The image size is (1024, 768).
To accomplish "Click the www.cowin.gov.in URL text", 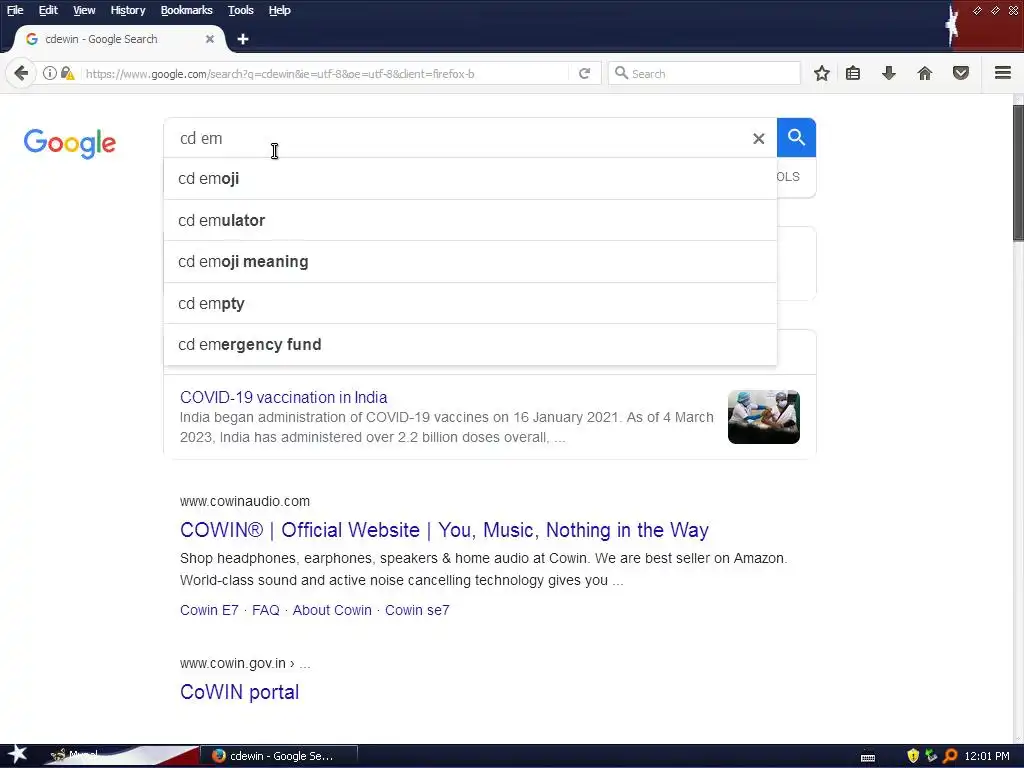I will pos(233,663).
